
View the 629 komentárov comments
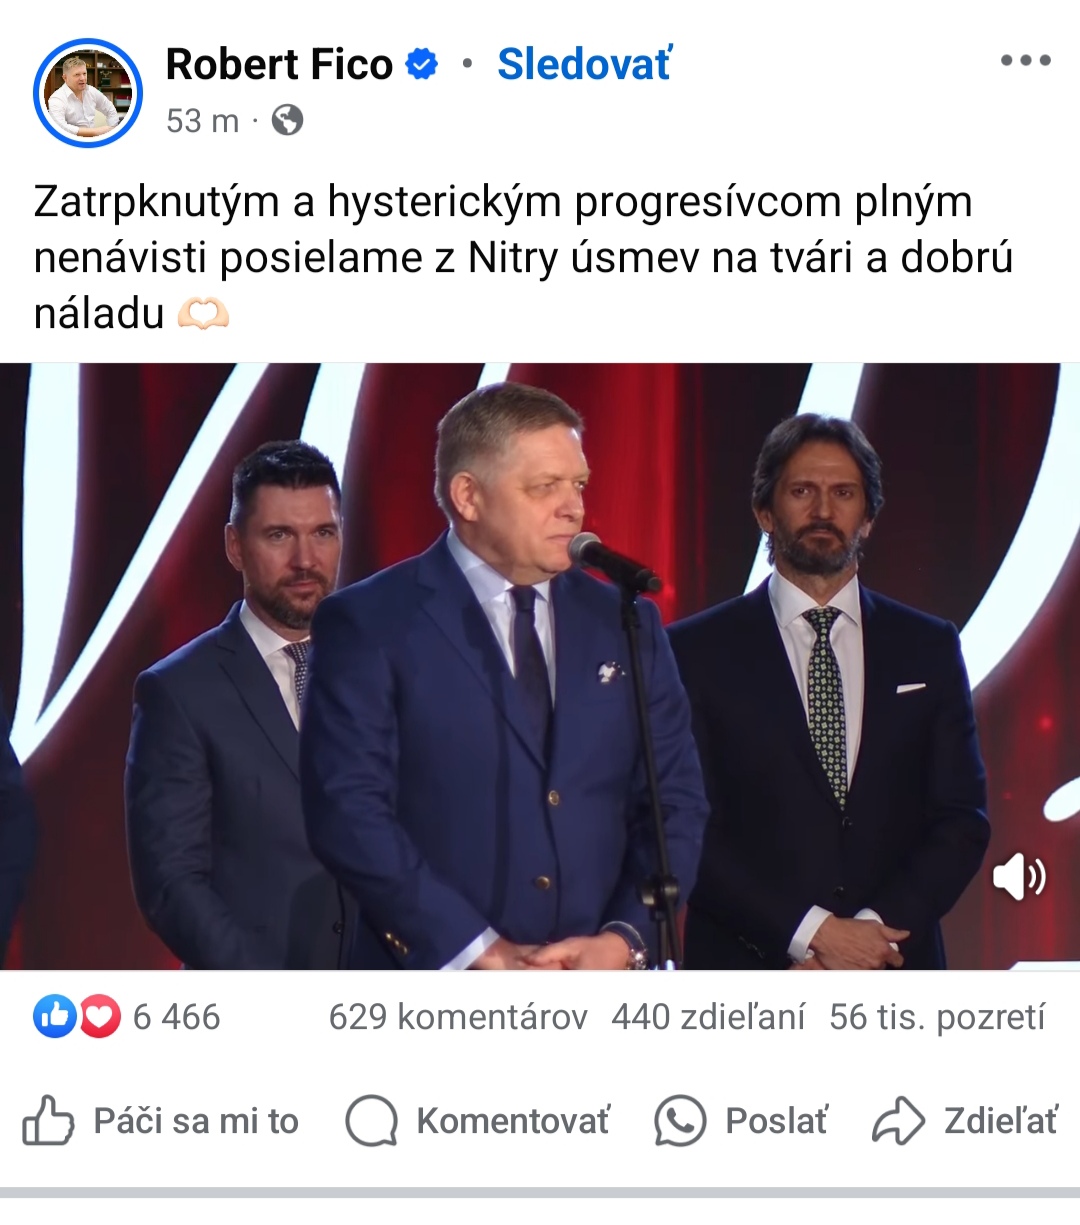click(x=458, y=1017)
